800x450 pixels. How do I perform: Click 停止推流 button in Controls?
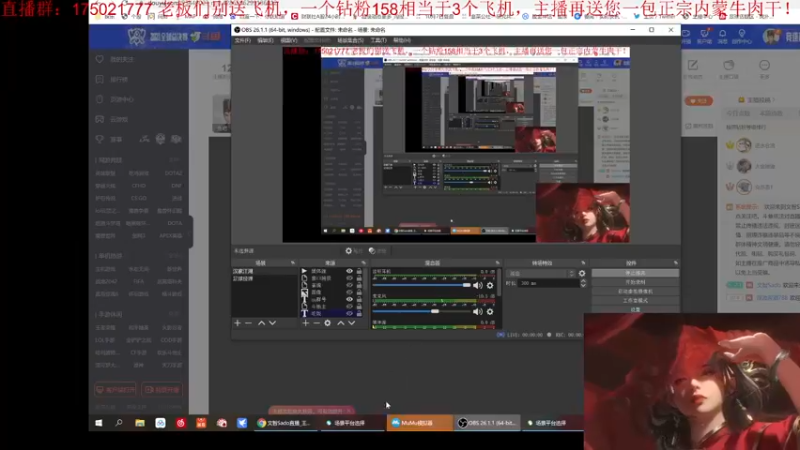click(635, 273)
